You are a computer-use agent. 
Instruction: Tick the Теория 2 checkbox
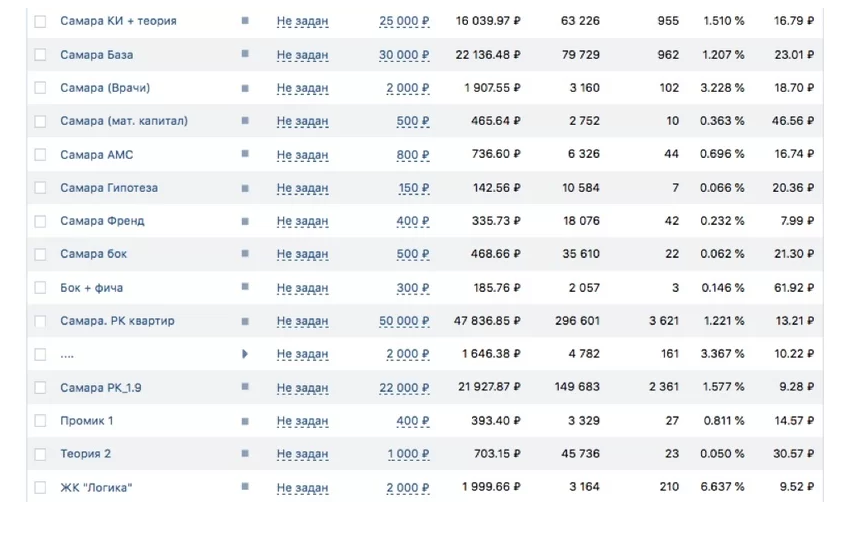click(40, 454)
